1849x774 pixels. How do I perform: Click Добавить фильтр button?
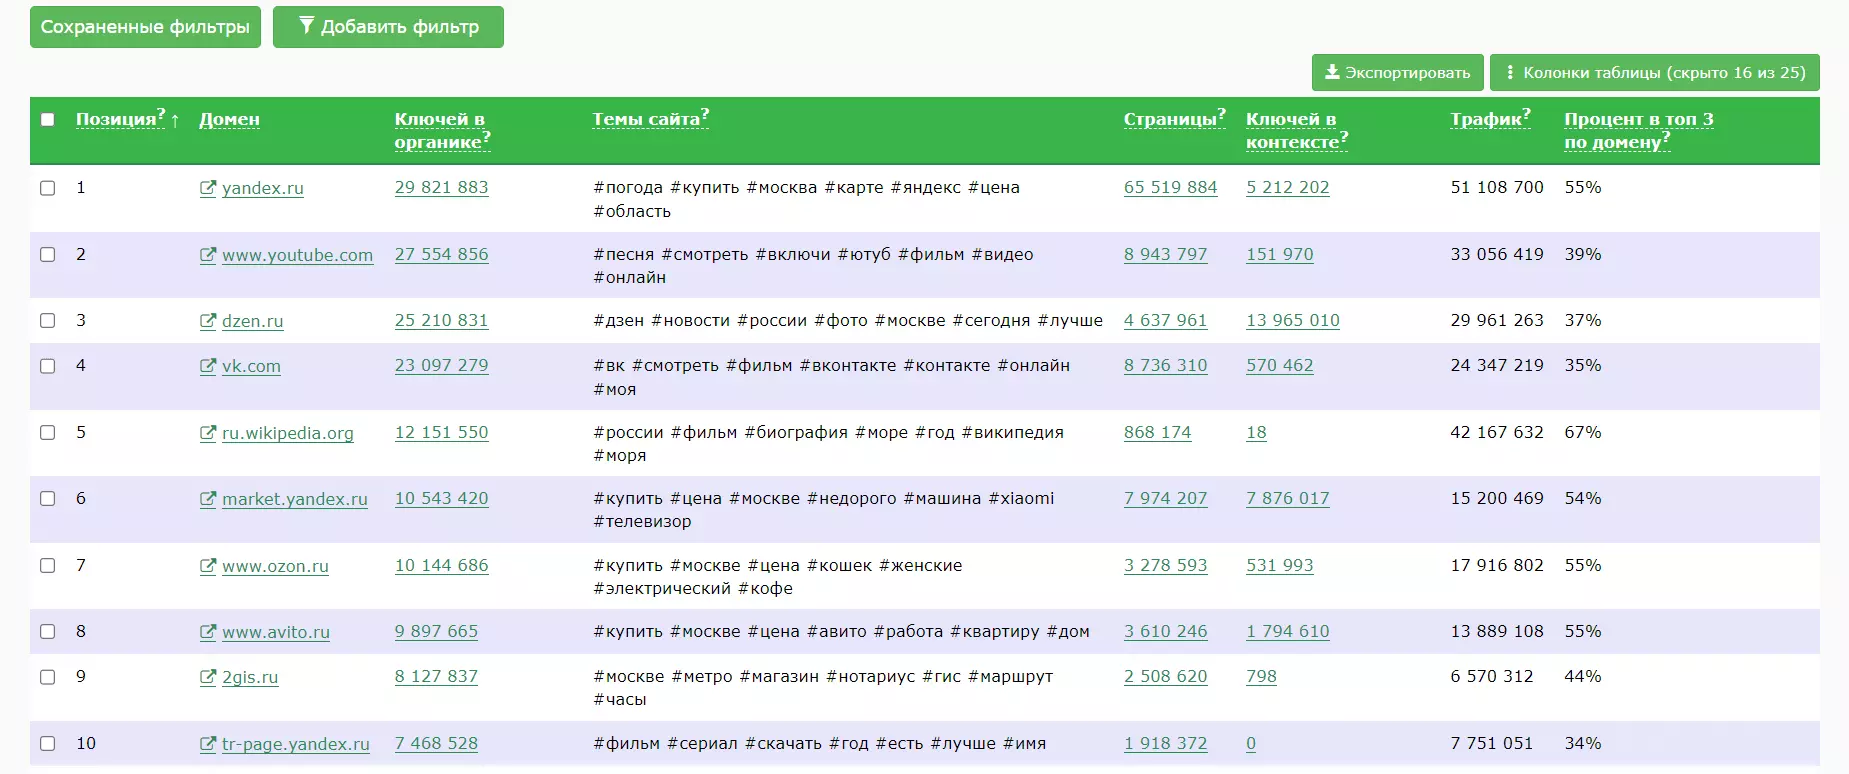pos(388,27)
